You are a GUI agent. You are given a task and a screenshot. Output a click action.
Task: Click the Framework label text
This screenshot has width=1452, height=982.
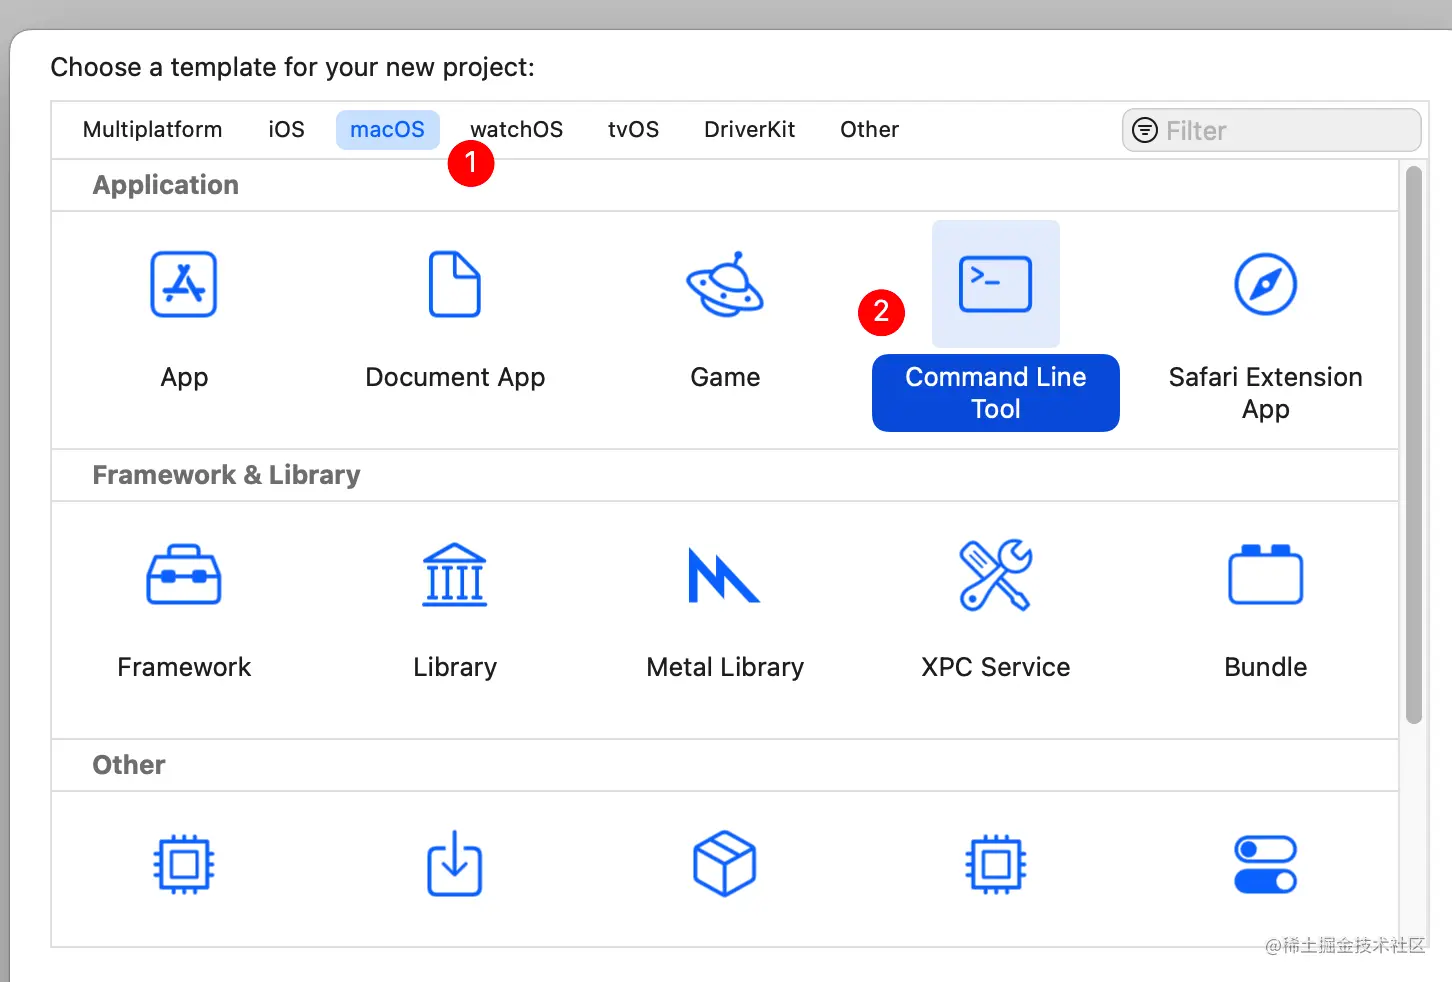click(x=184, y=667)
